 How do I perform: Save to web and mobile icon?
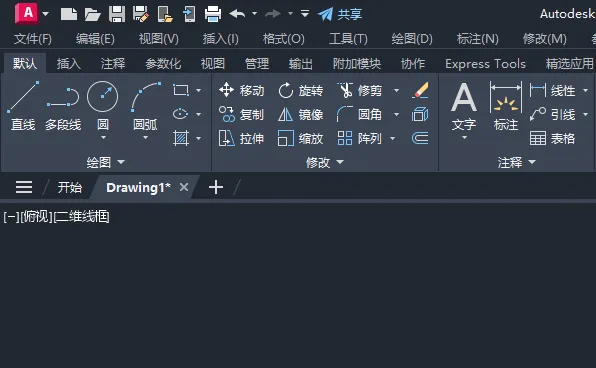click(x=189, y=14)
